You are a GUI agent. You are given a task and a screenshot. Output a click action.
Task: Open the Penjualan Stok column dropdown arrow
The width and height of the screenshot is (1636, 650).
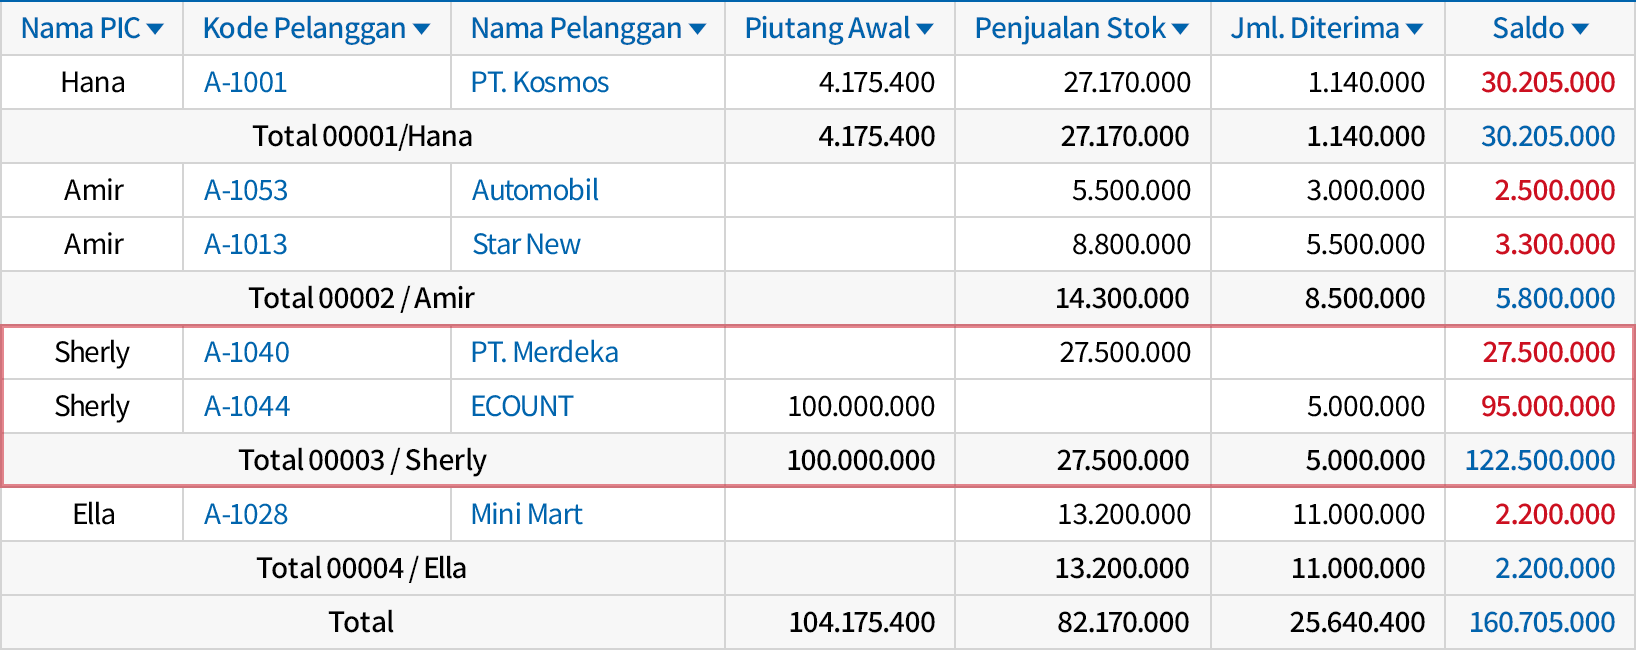[1181, 30]
